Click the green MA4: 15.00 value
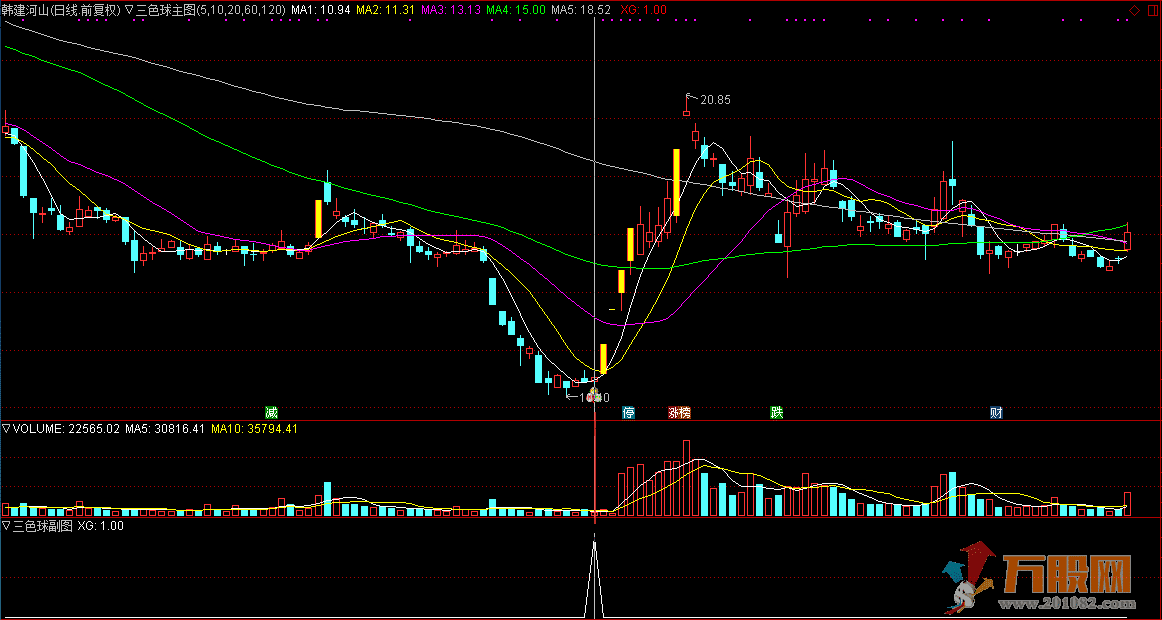1162x620 pixels. point(516,10)
